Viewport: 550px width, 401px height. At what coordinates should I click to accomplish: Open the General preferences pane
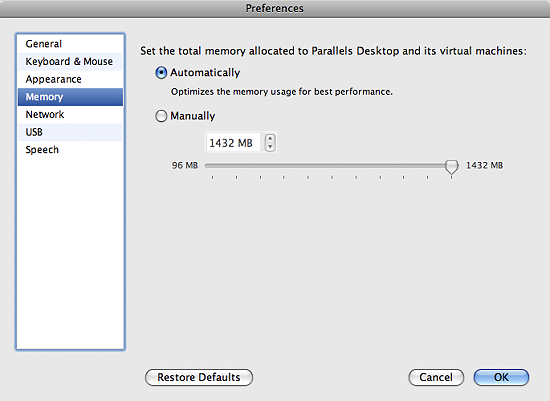70,44
